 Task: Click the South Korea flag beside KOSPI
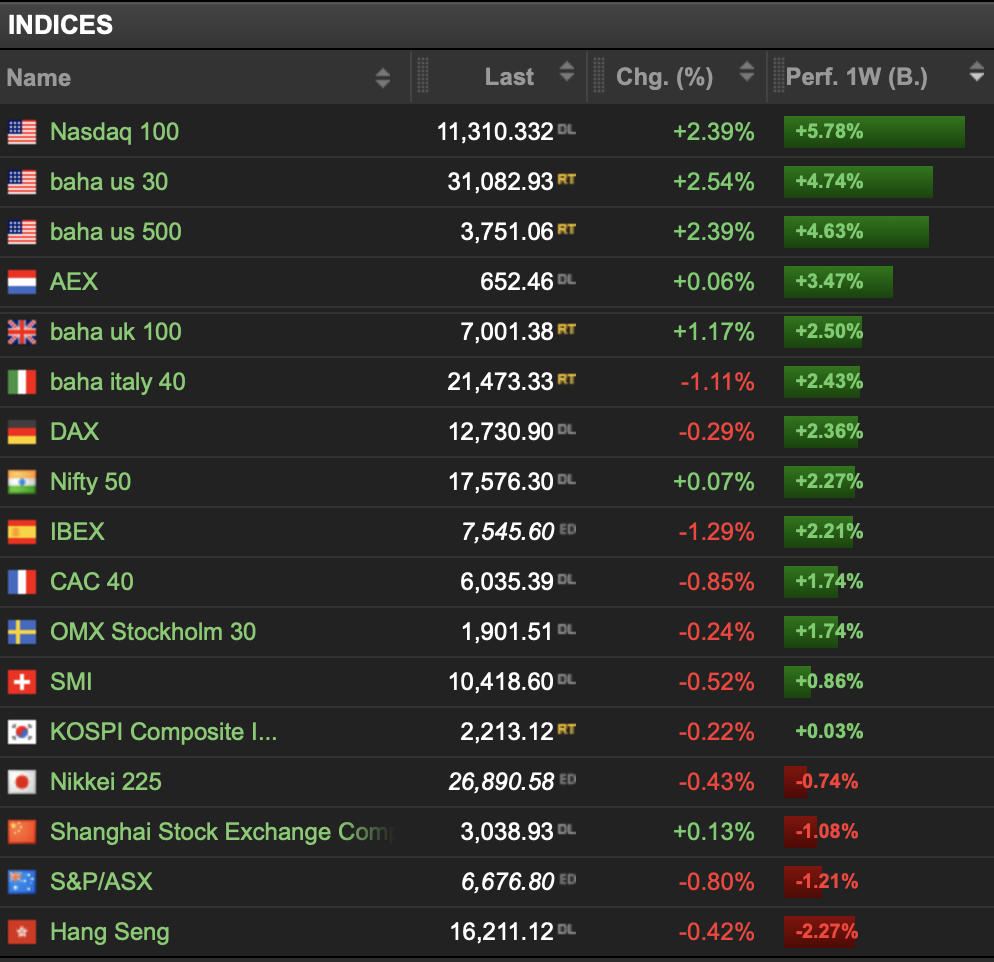22,732
